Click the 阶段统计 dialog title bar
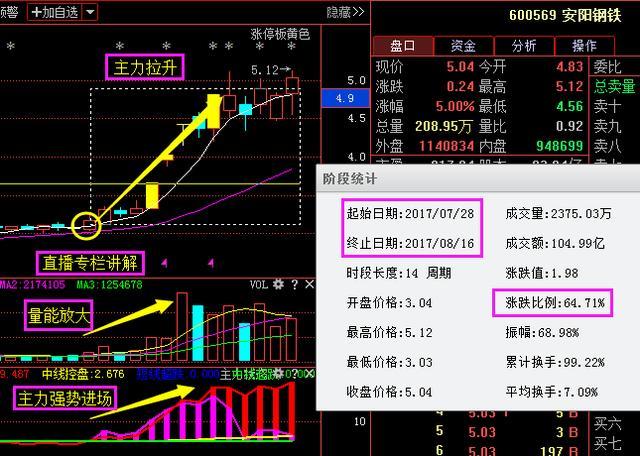Viewport: 640px width, 456px height. point(478,178)
